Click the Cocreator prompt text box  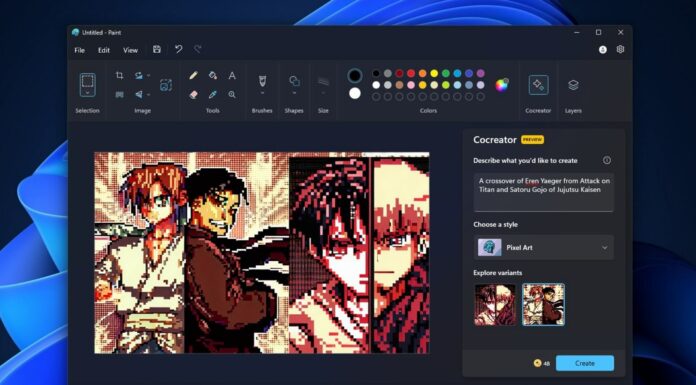[x=544, y=192]
